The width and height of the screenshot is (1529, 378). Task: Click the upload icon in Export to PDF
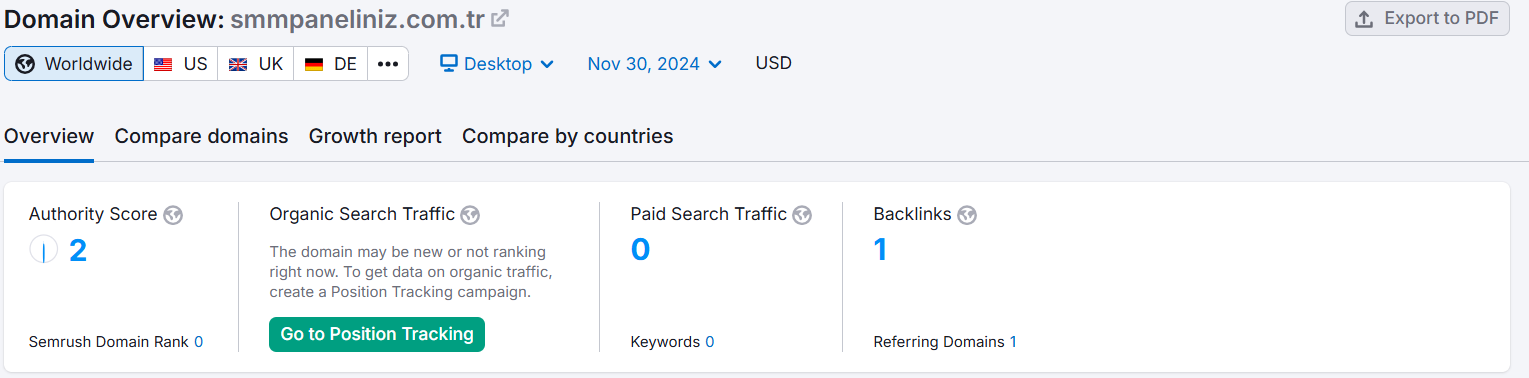1364,19
